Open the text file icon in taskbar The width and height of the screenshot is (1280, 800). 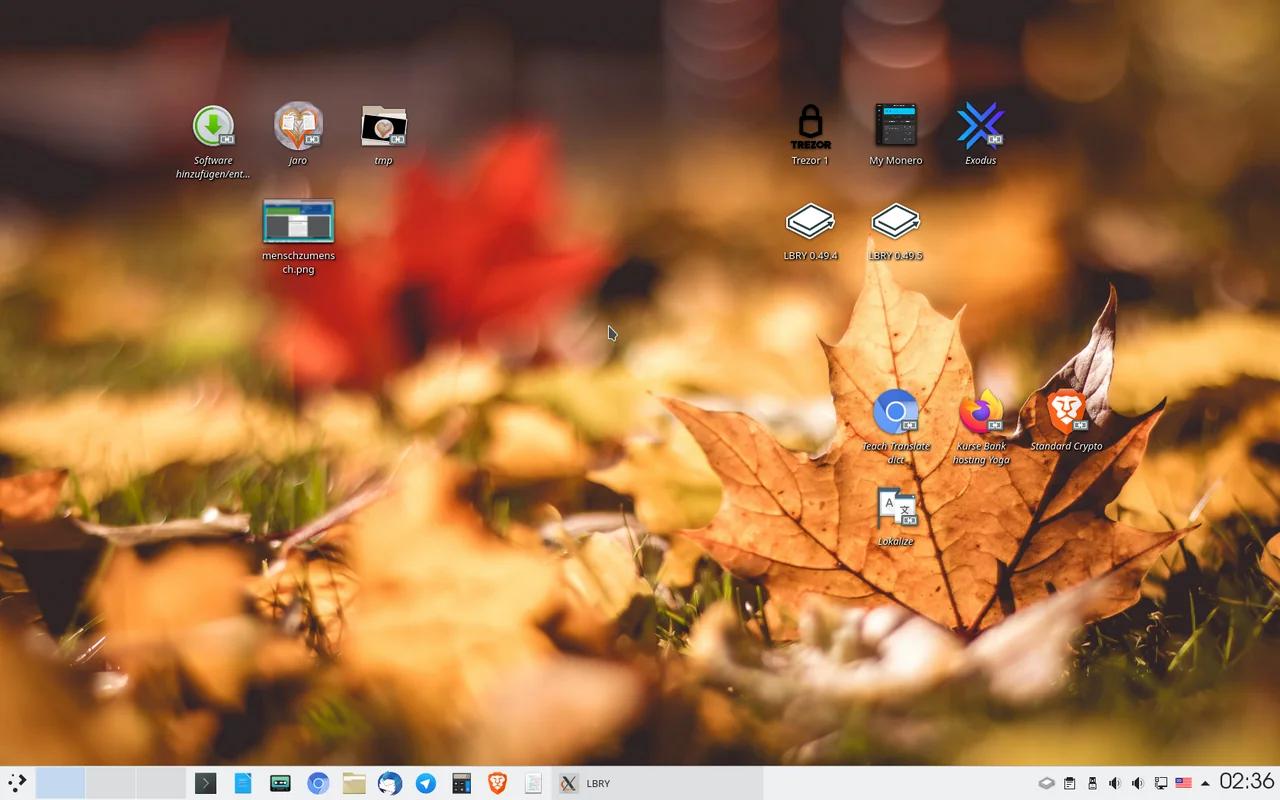(533, 783)
